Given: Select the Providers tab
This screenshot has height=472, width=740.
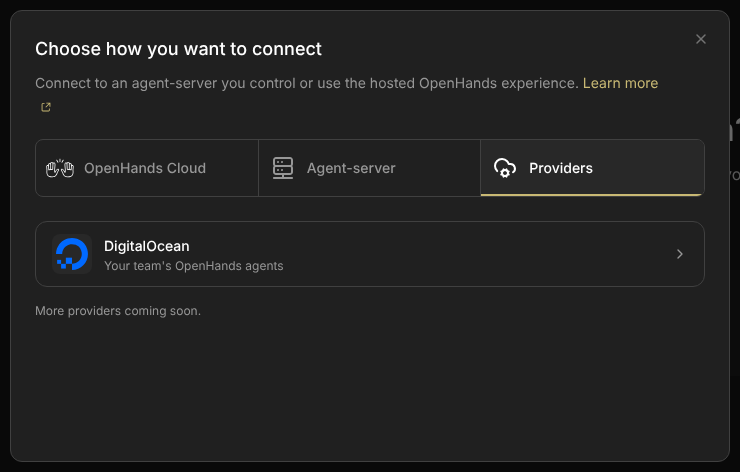Looking at the screenshot, I should [593, 168].
